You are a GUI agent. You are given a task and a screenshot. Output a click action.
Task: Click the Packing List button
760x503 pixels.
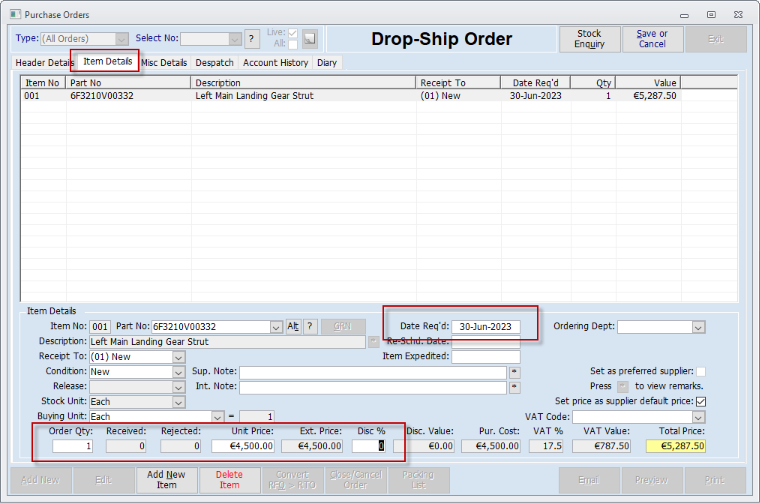click(418, 480)
